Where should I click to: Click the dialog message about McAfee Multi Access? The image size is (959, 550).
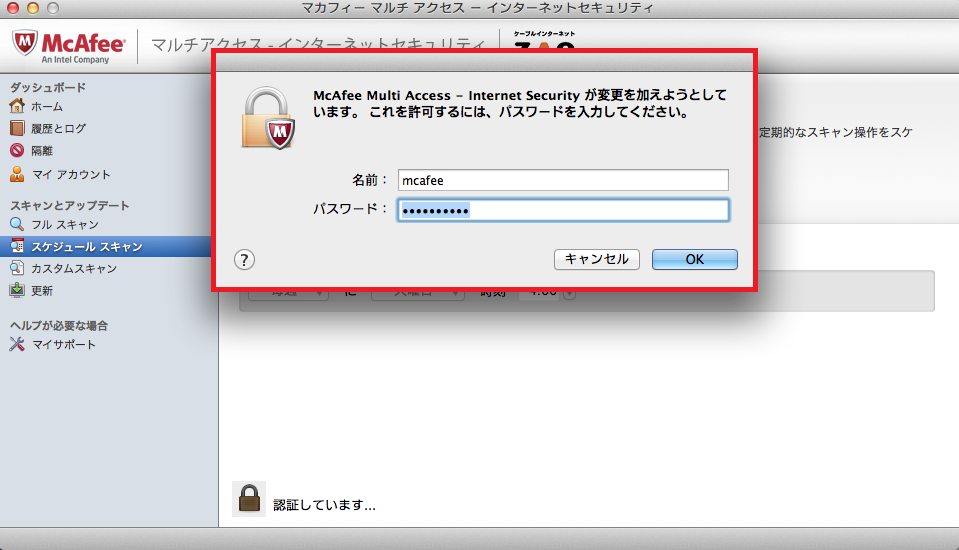click(520, 103)
